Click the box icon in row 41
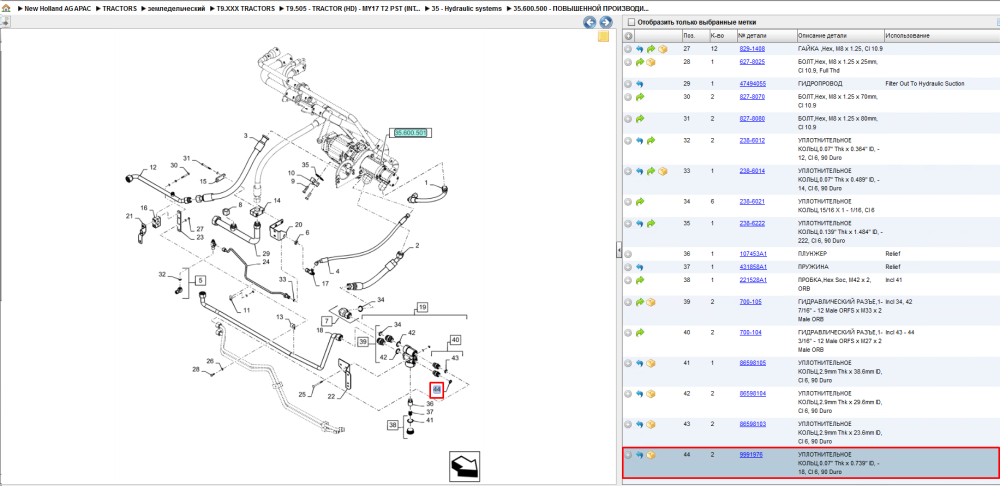 651,364
